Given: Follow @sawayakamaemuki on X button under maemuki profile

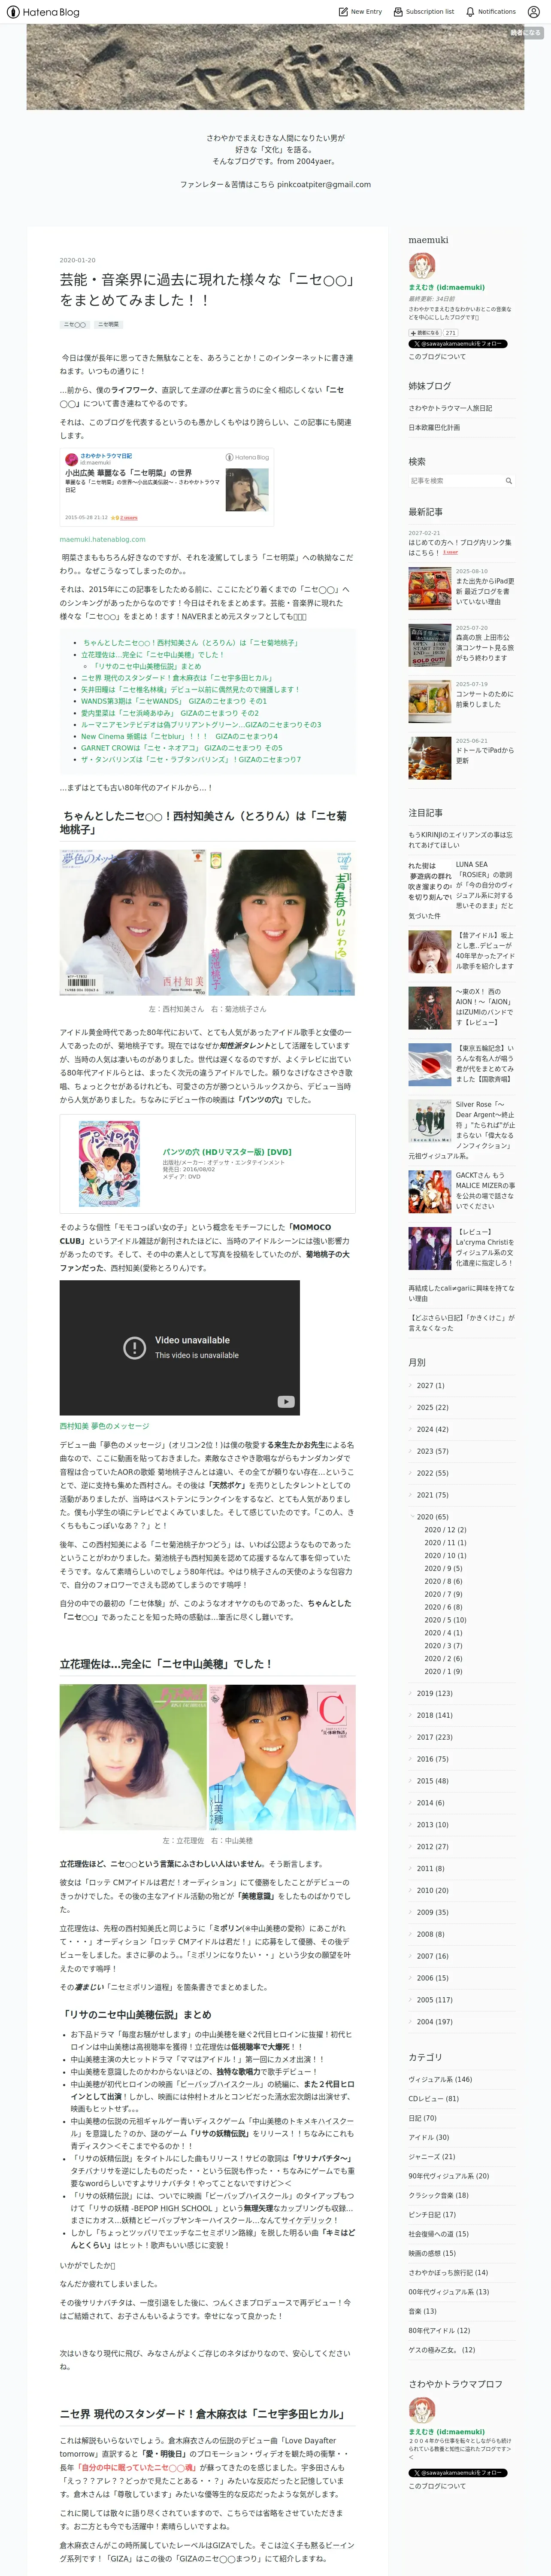Looking at the screenshot, I should coord(457,344).
